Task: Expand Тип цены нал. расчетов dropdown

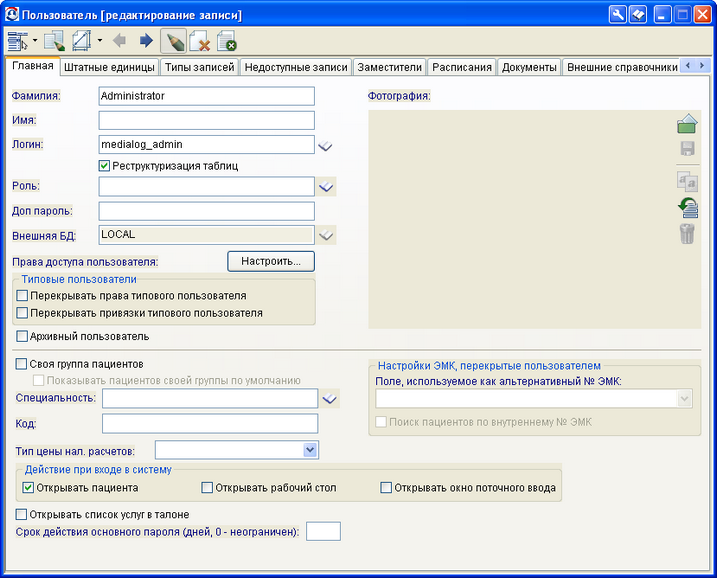Action: pyautogui.click(x=310, y=450)
